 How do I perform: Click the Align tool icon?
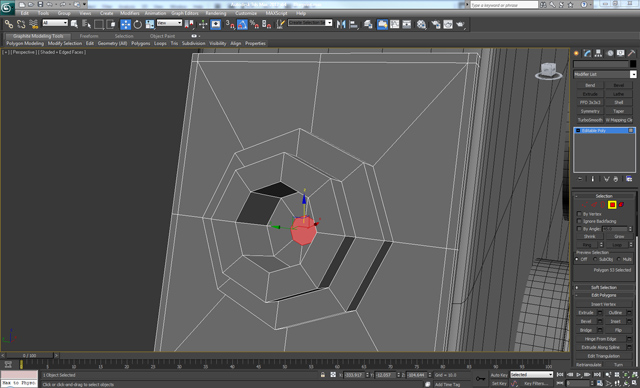pyautogui.click(x=353, y=24)
